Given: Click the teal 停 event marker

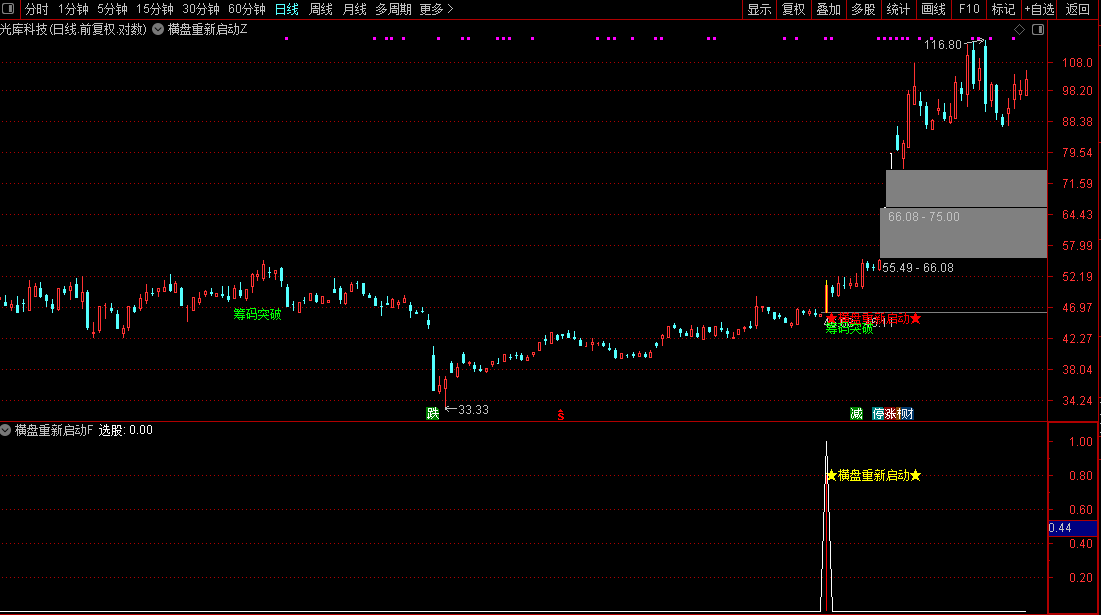Looking at the screenshot, I should click(878, 414).
